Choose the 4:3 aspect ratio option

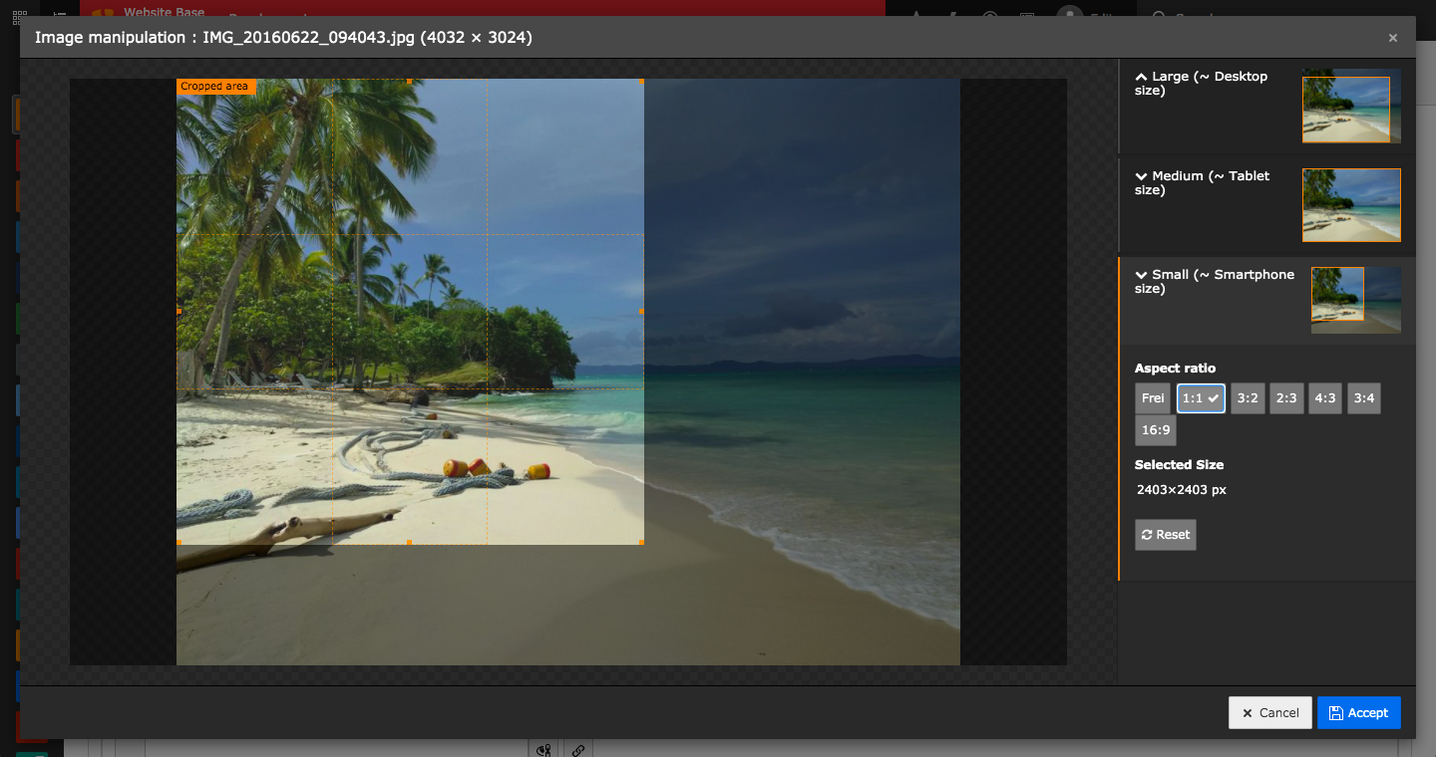(1324, 397)
